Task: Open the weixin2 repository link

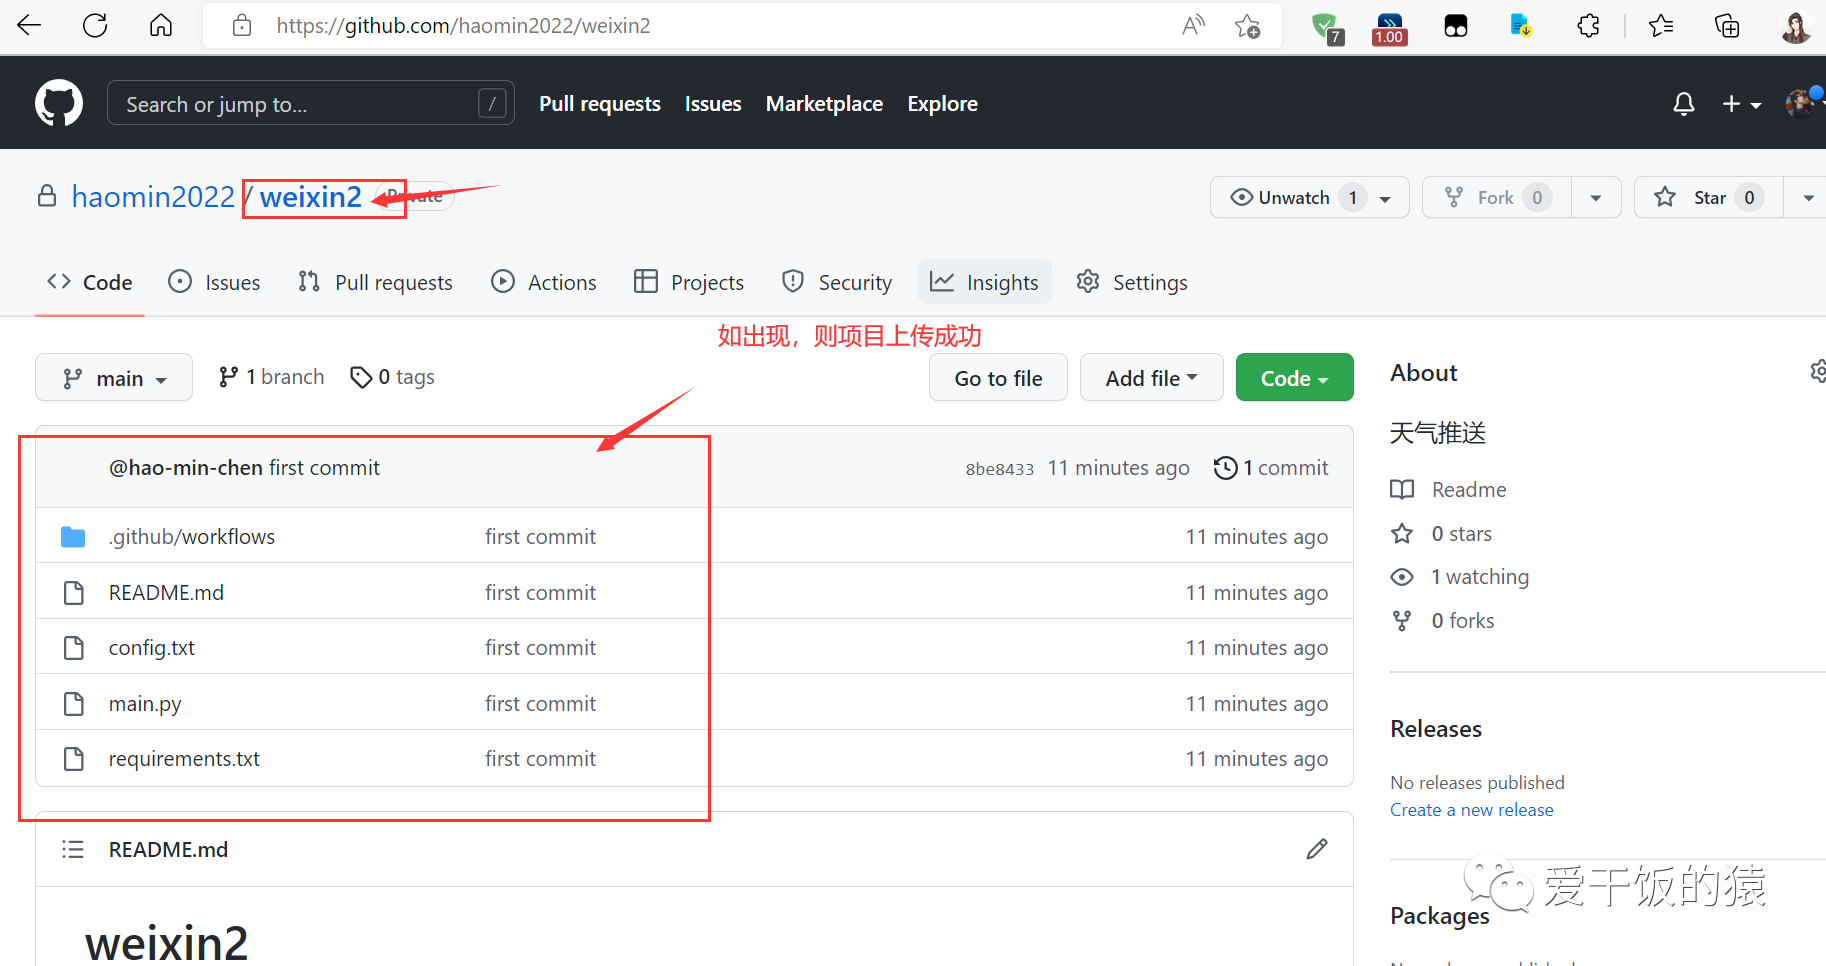Action: coord(311,197)
